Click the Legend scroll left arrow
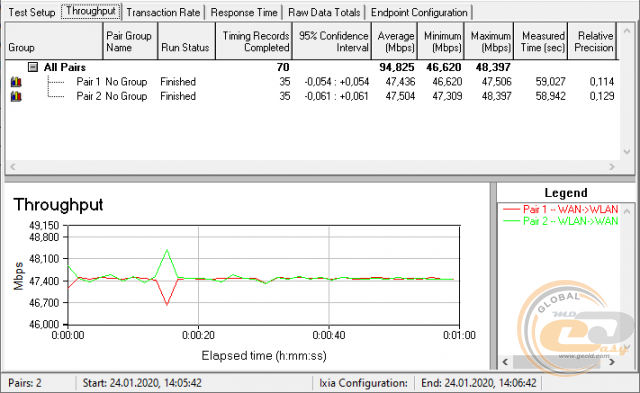The width and height of the screenshot is (640, 393). (x=505, y=362)
